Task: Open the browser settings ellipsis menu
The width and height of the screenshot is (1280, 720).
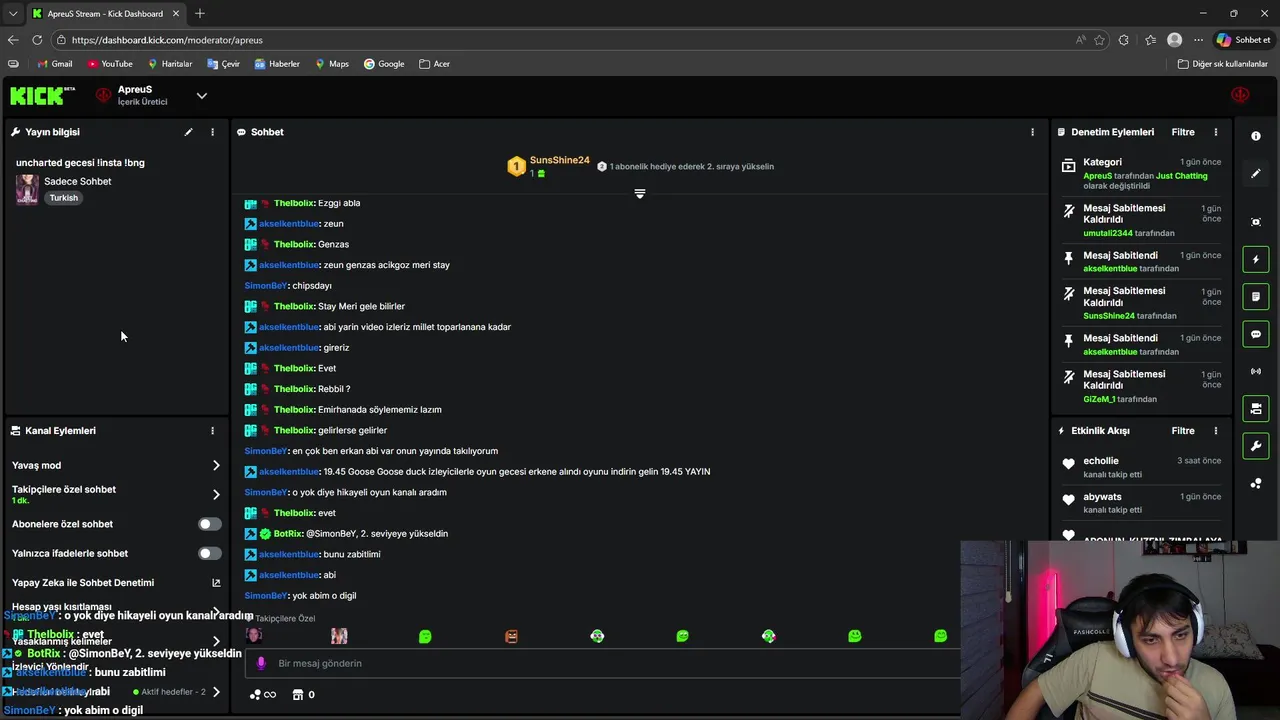Action: pyautogui.click(x=1198, y=40)
